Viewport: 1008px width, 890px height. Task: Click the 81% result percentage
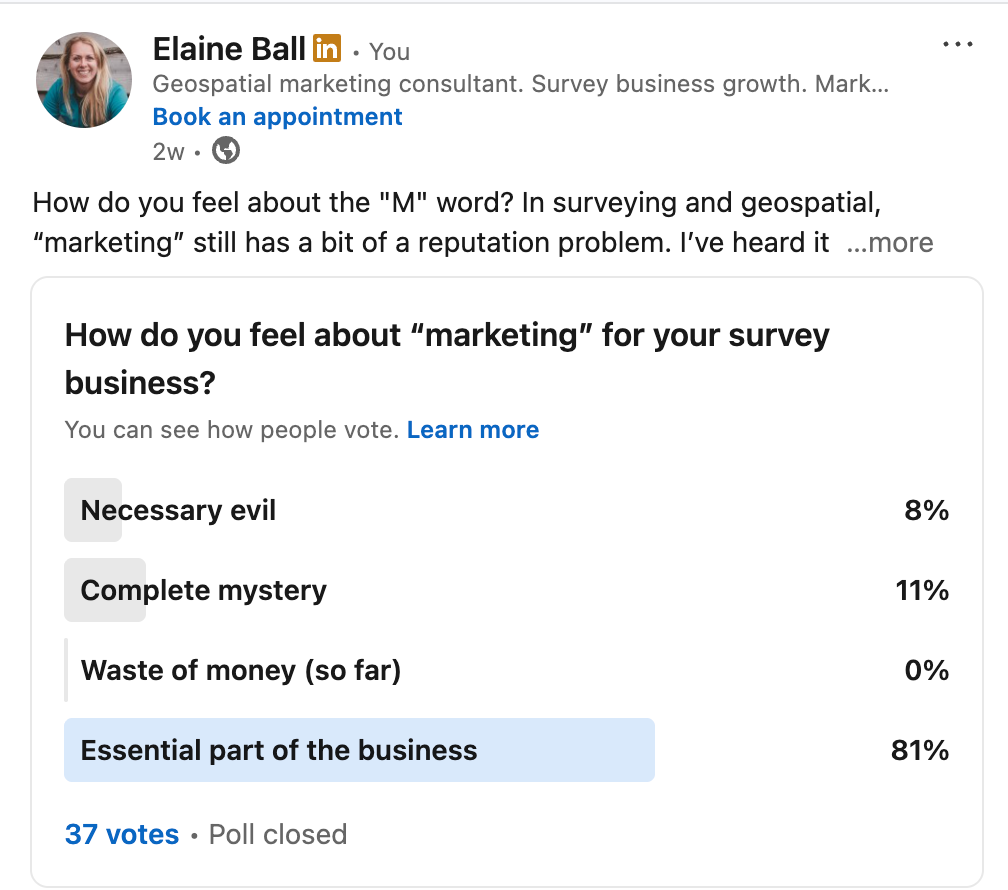[919, 750]
